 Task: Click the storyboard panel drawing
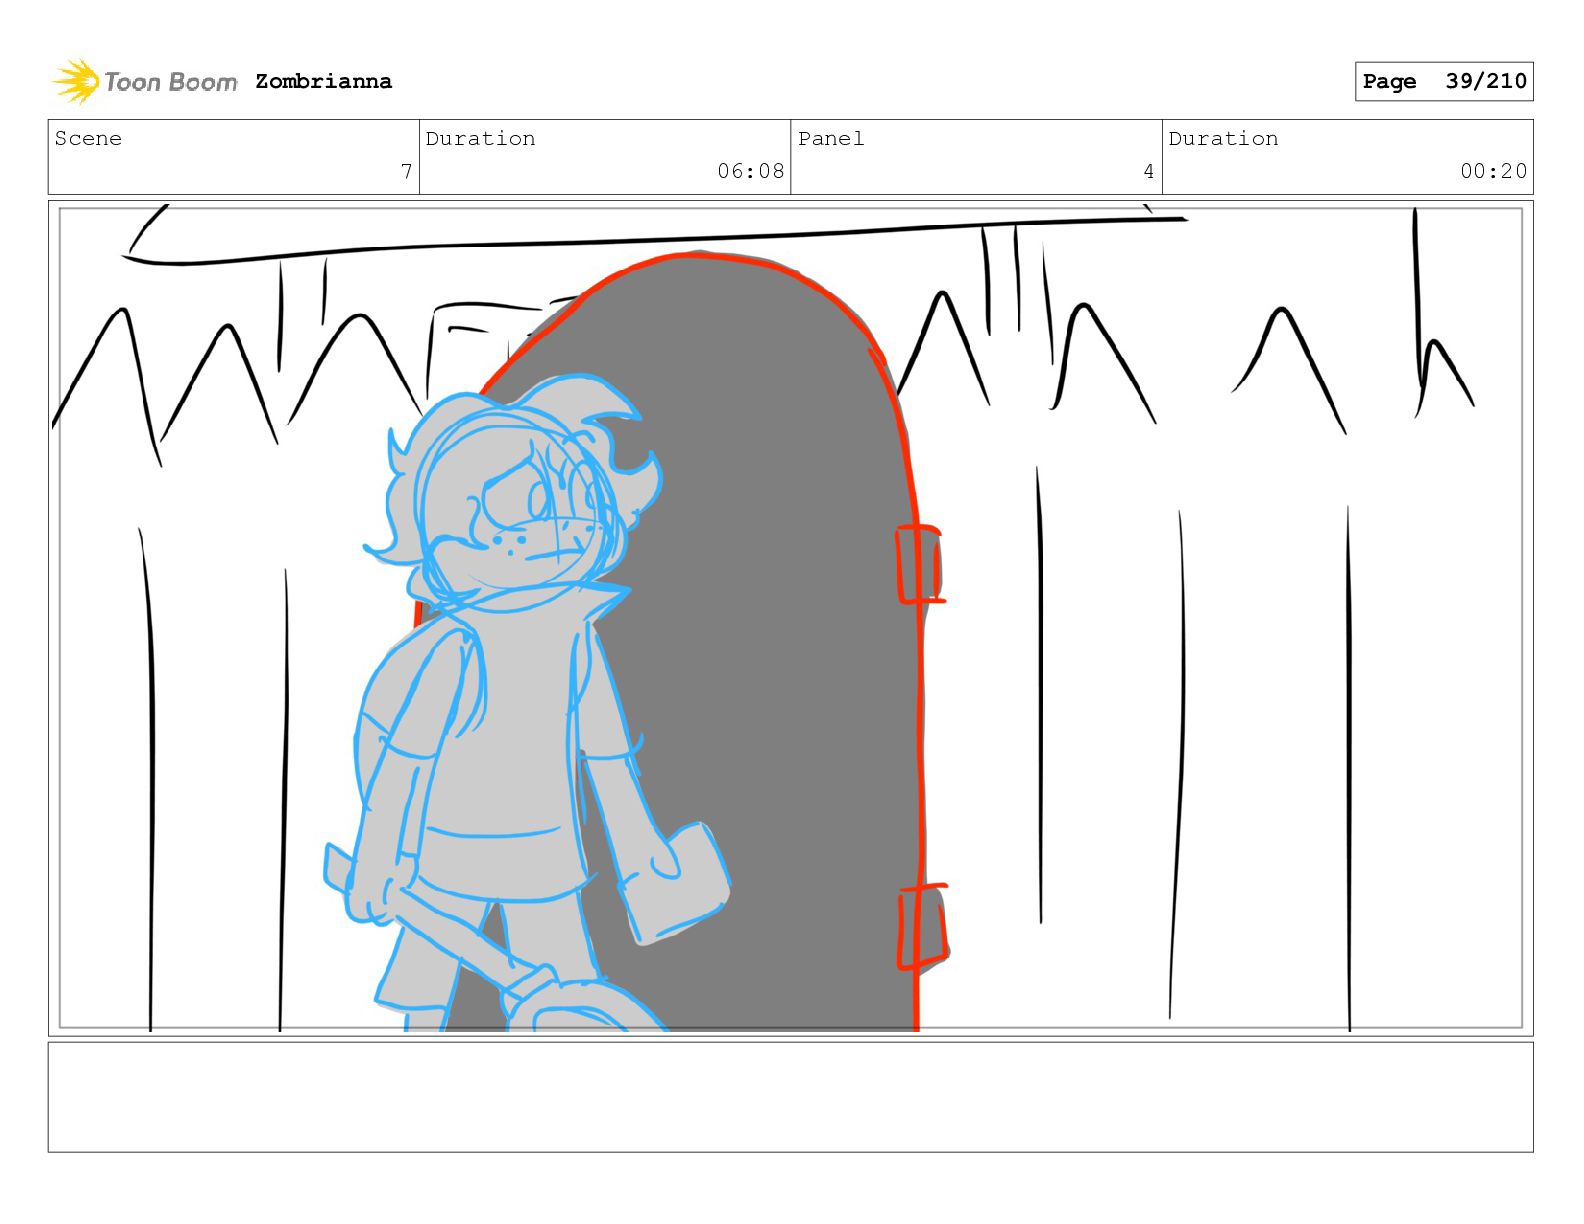(790, 618)
